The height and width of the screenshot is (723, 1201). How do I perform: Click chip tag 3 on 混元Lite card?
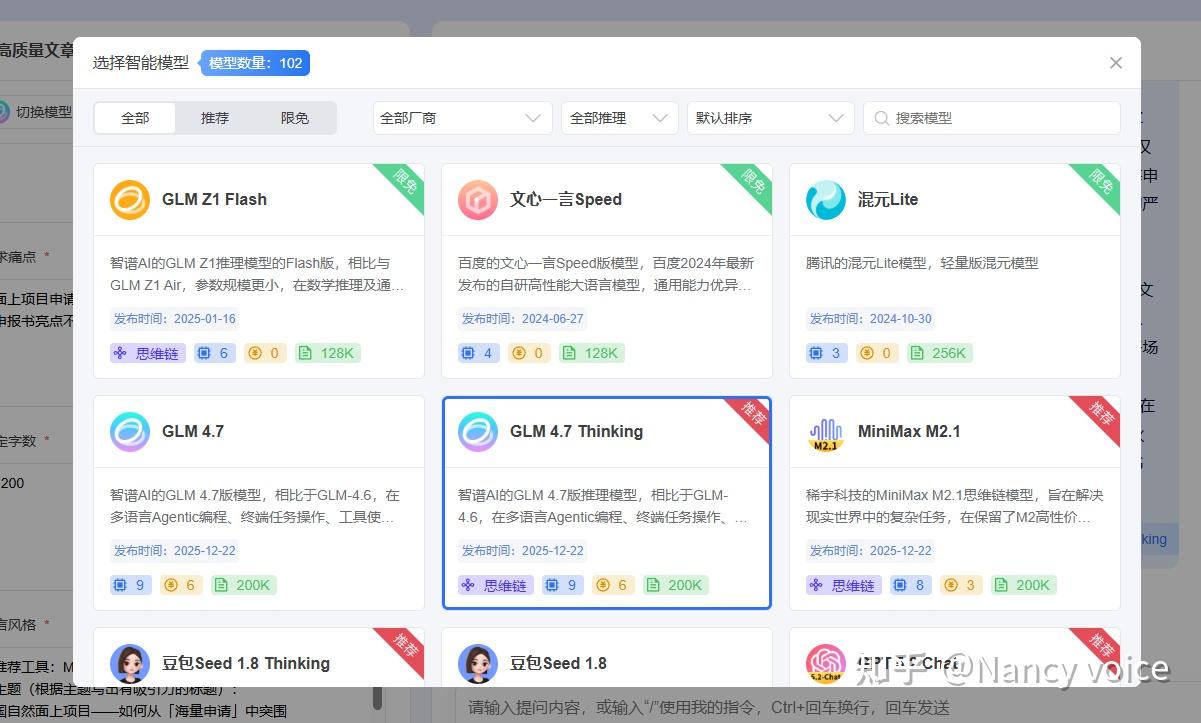tap(827, 353)
